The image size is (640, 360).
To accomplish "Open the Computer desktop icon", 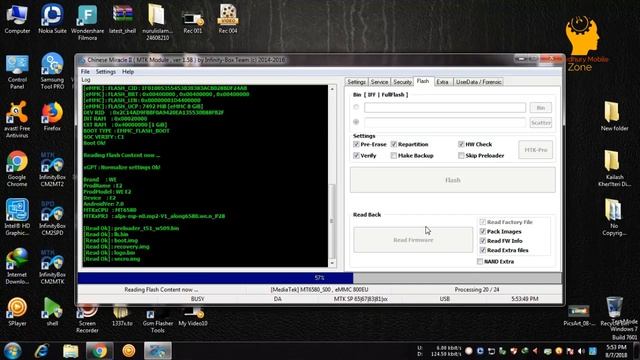I will (x=17, y=19).
